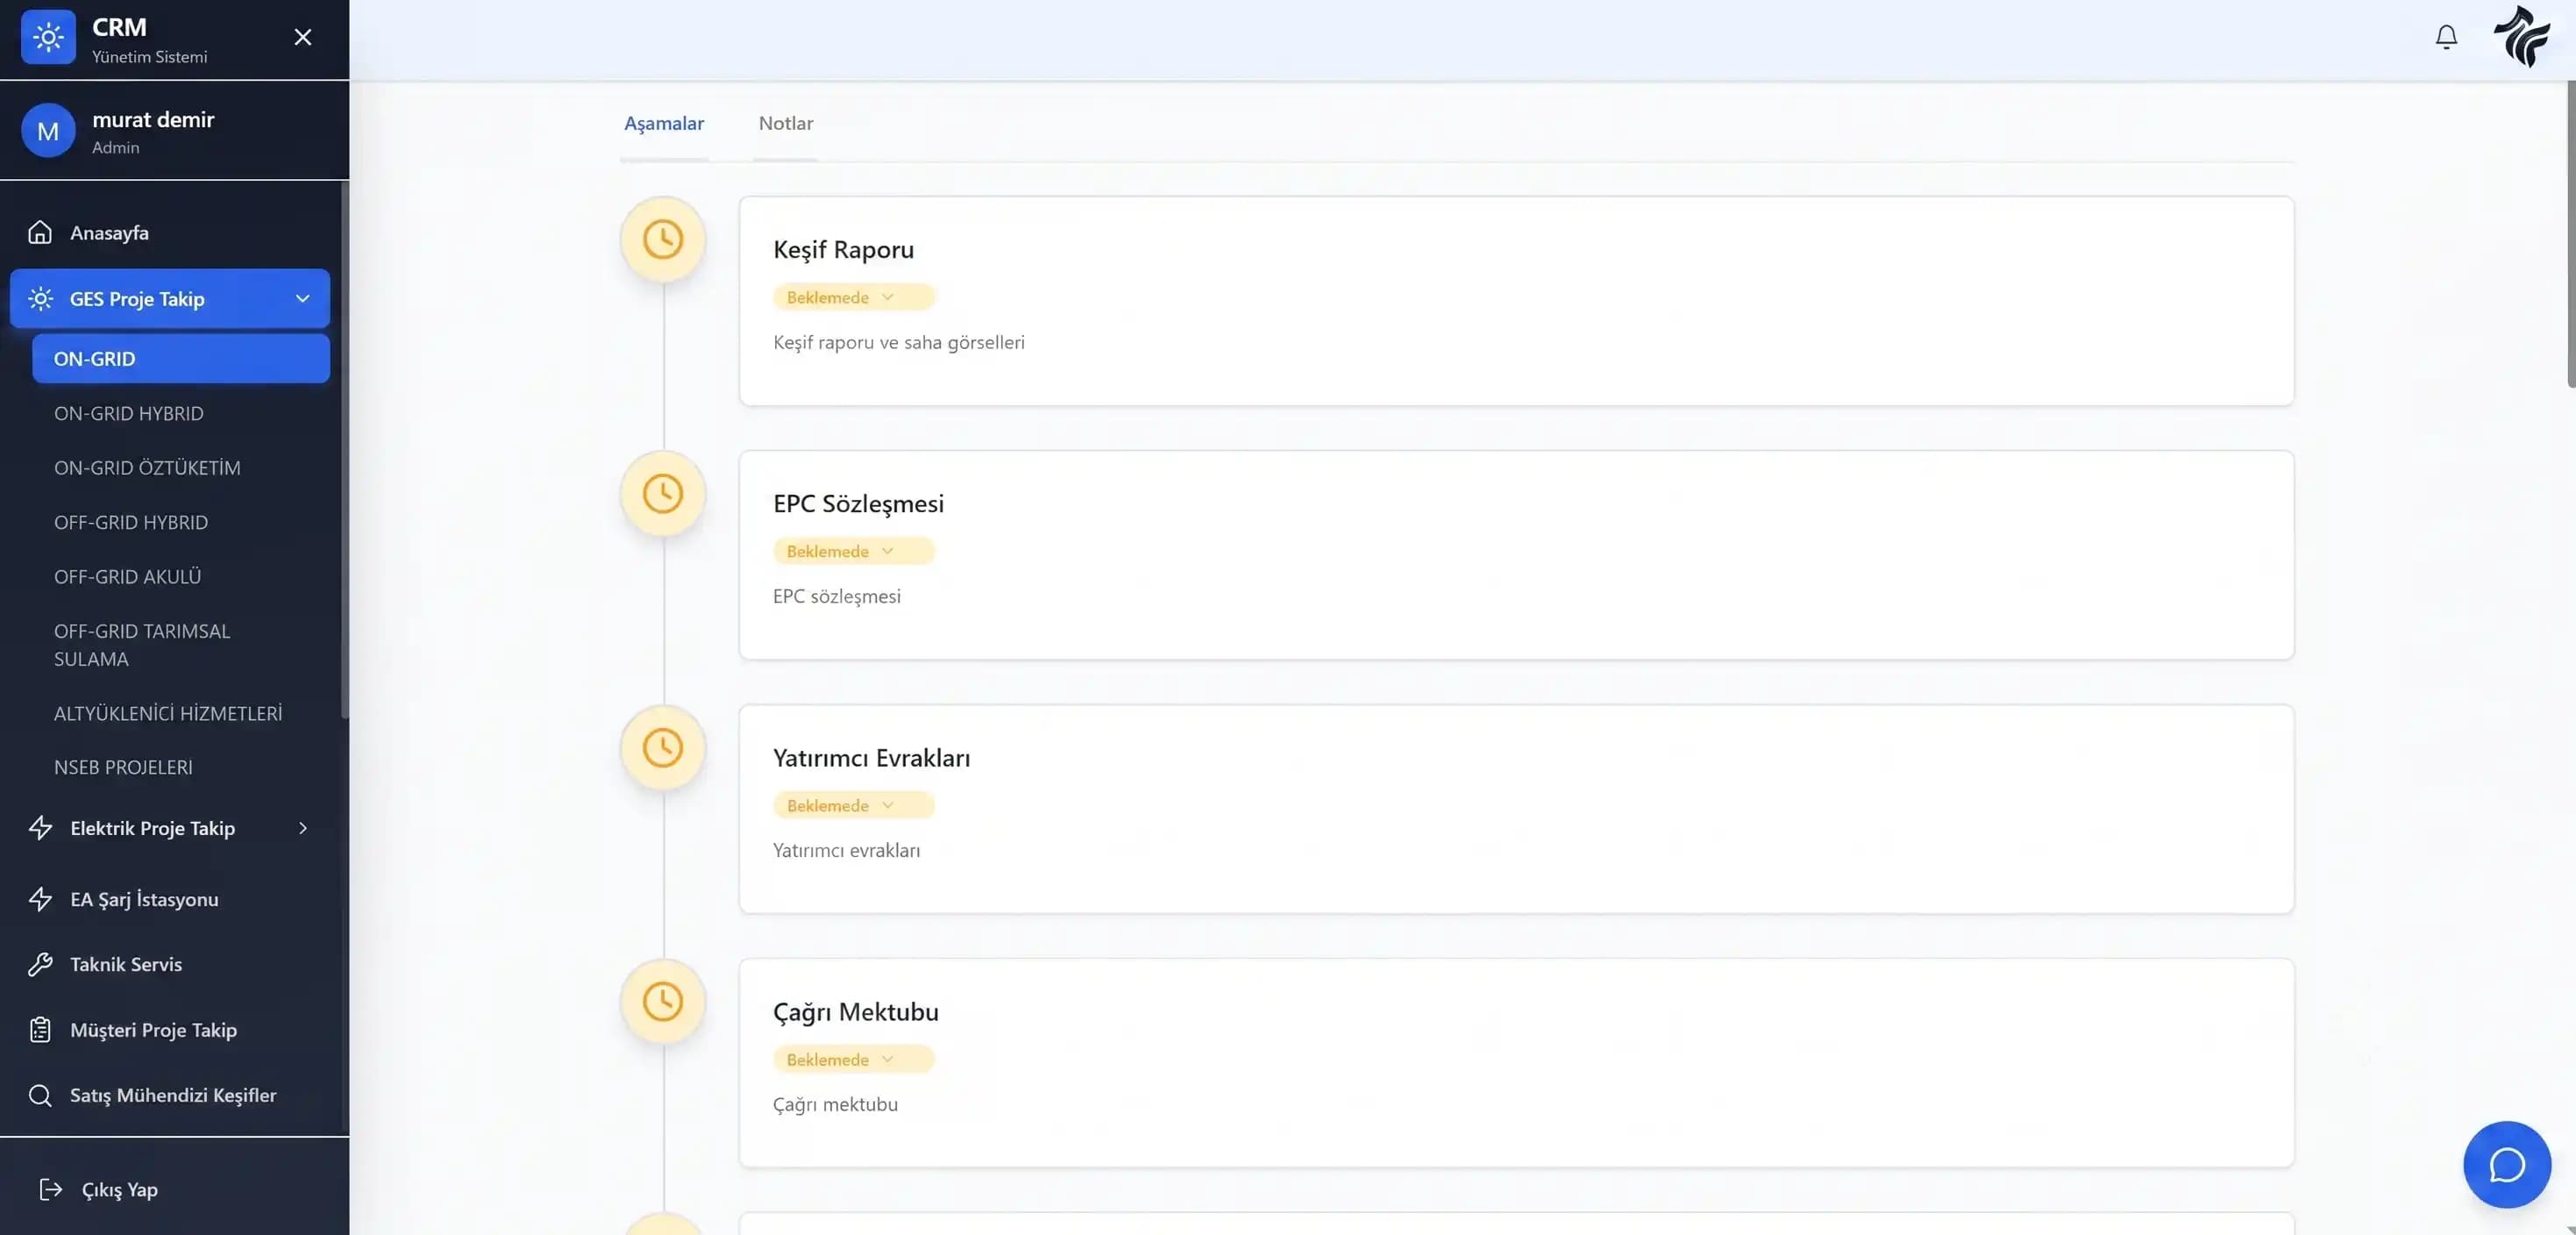Select ON-GRID in the sidebar
This screenshot has height=1235, width=2576.
(x=181, y=358)
